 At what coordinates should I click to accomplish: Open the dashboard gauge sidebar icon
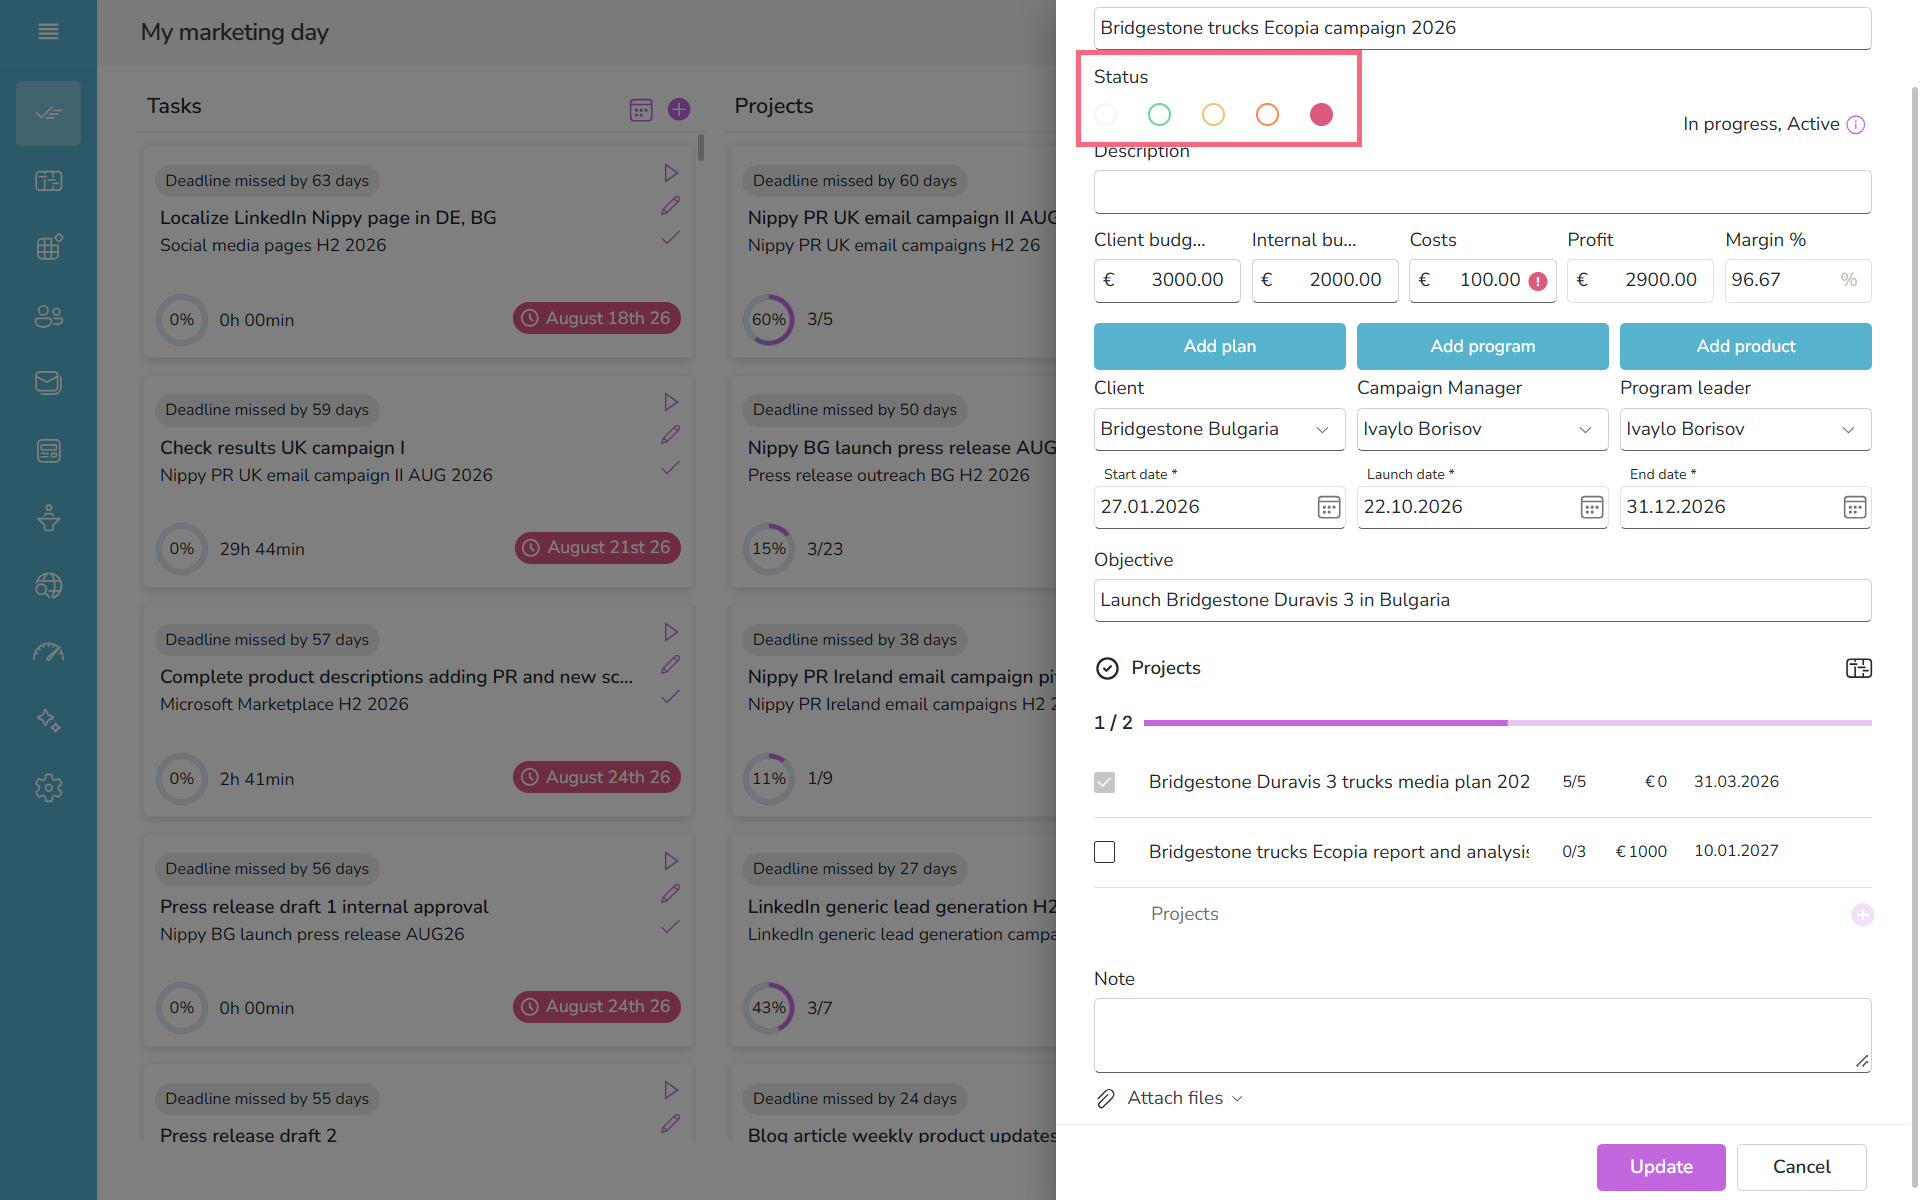(x=48, y=652)
